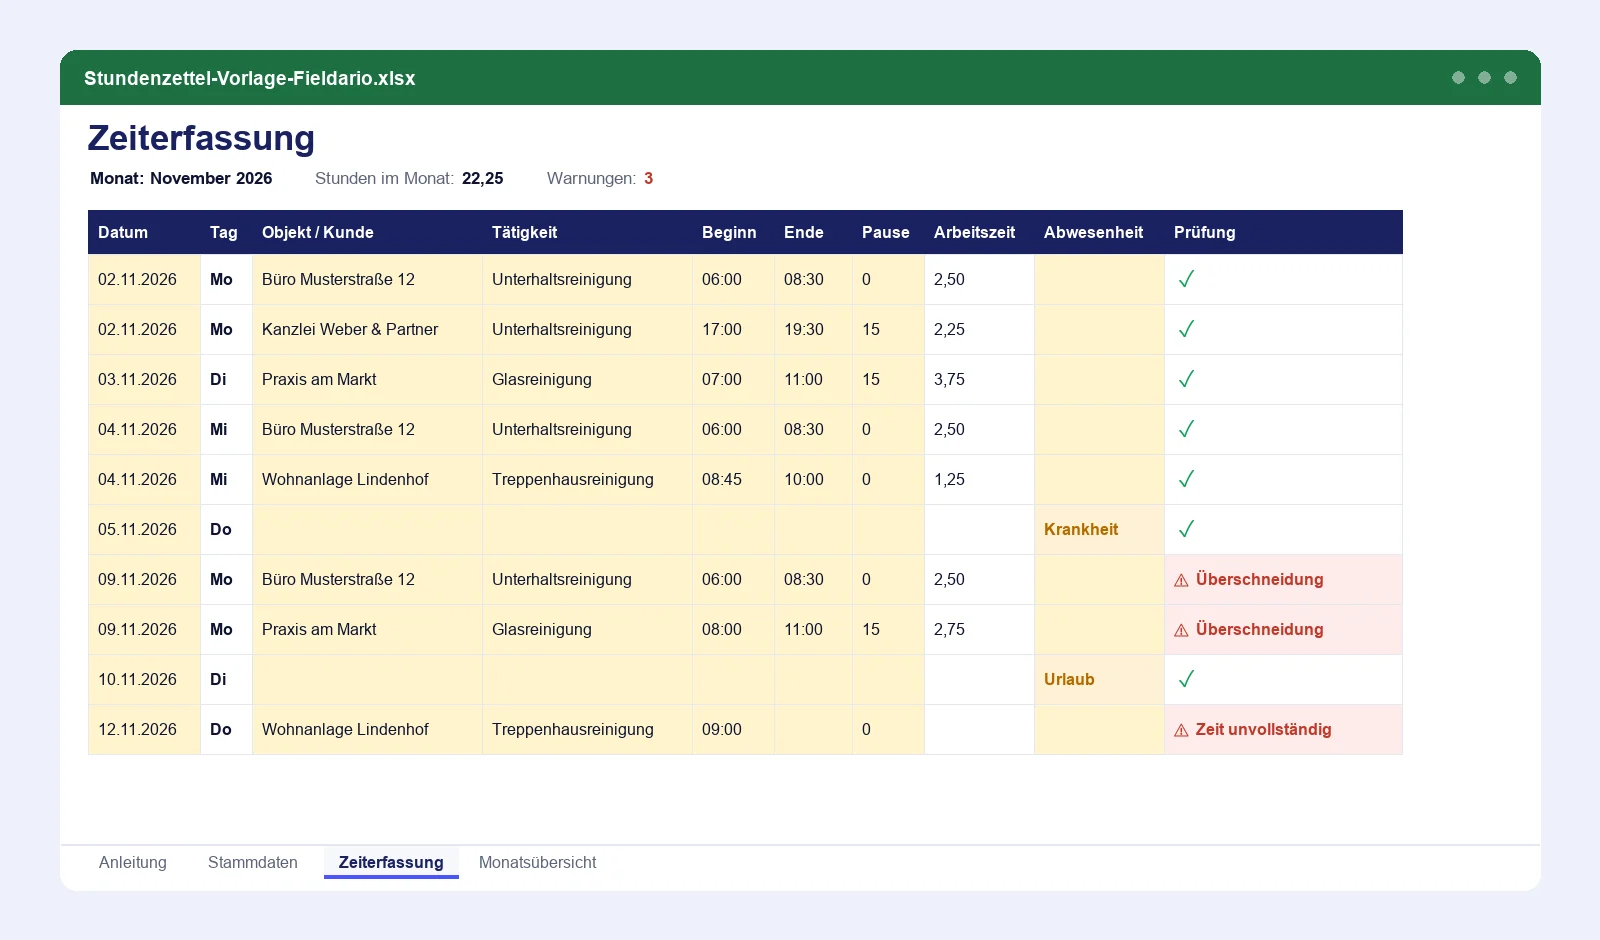Click checkmark in Krankheit row 05.11.2026
The height and width of the screenshot is (940, 1600).
[1186, 529]
